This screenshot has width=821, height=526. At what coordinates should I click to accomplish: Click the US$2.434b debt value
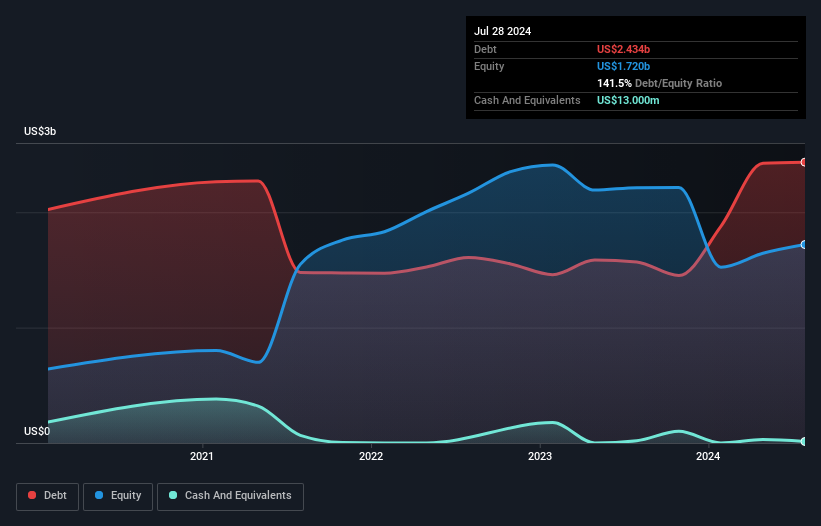pyautogui.click(x=624, y=49)
